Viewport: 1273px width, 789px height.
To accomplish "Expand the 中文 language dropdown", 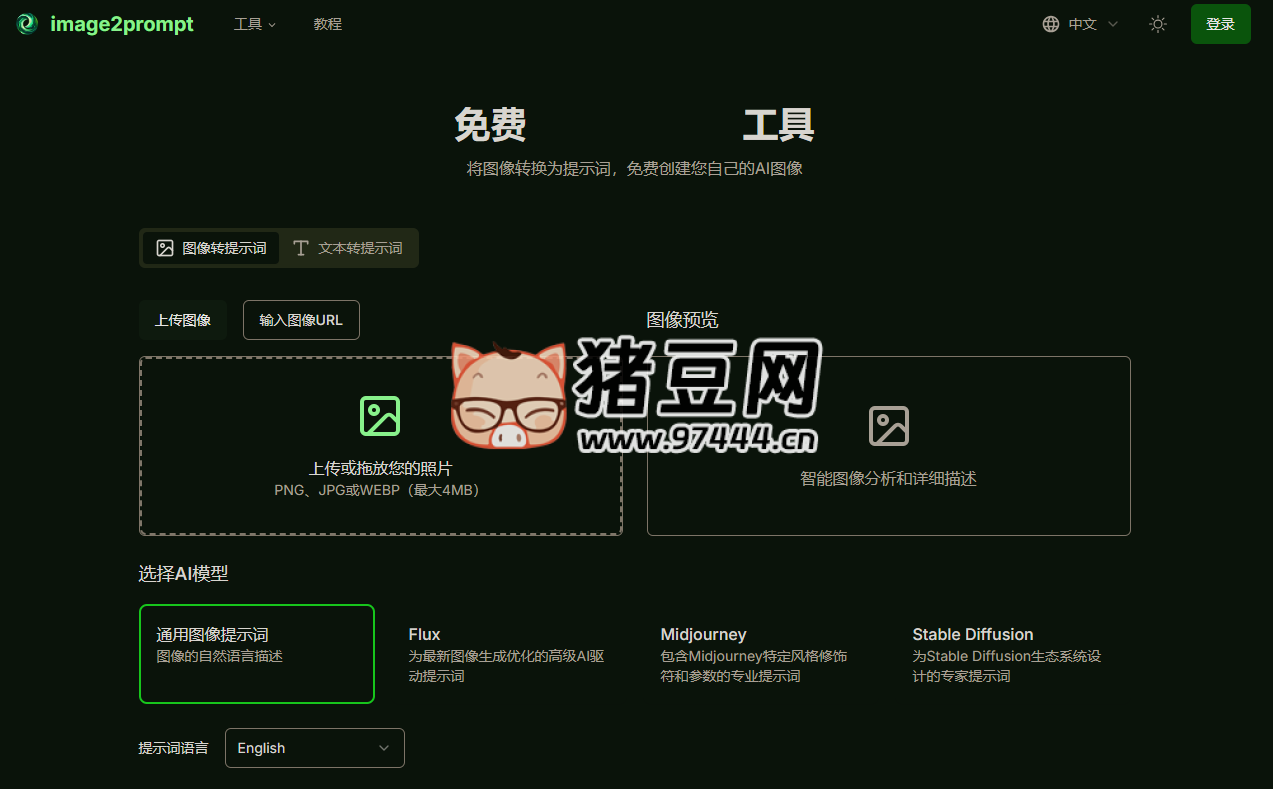I will tap(1080, 24).
